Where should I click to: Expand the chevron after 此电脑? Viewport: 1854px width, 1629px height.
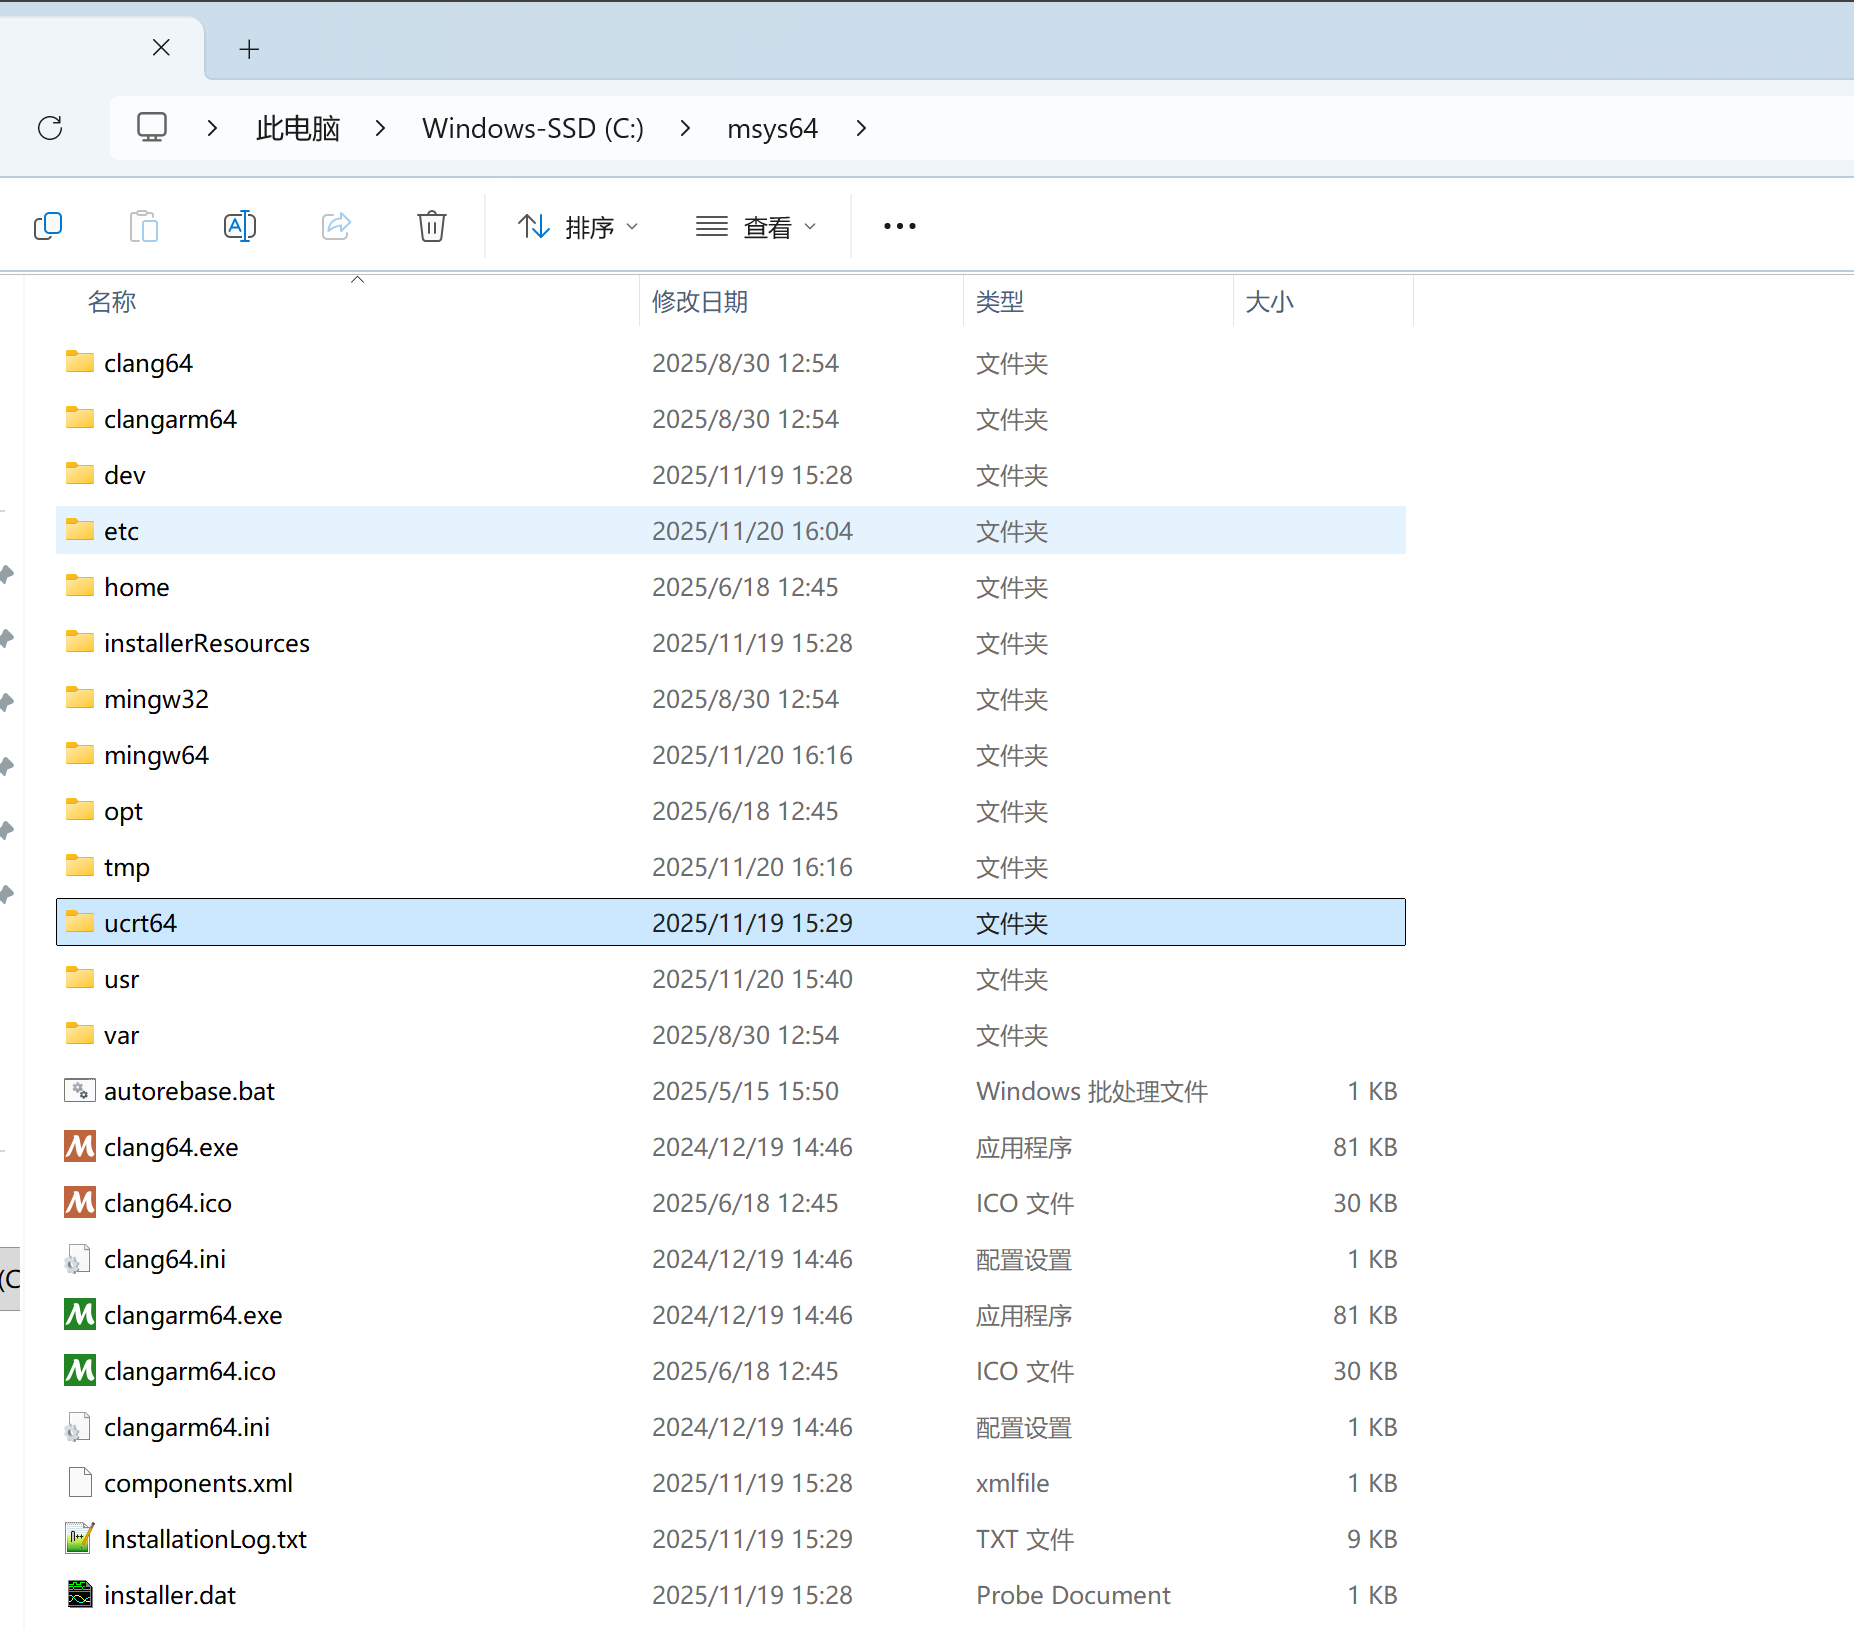(x=380, y=128)
